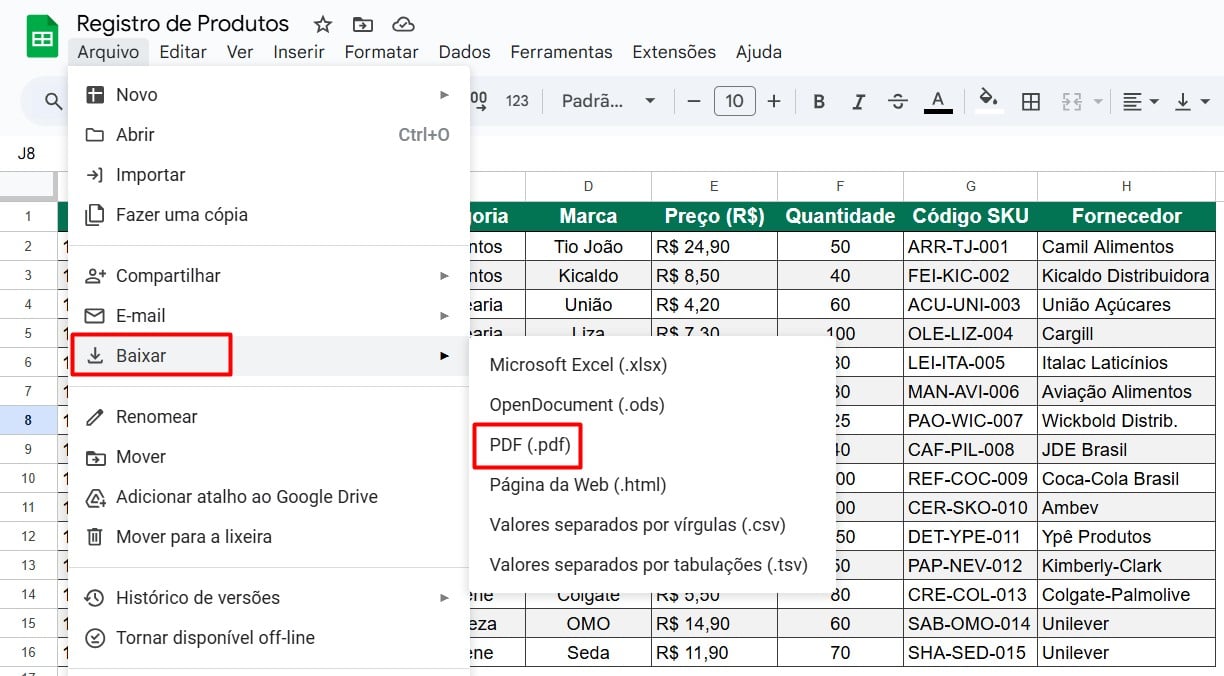Select Tornar disponível off-line
The height and width of the screenshot is (676, 1224).
pos(269,638)
